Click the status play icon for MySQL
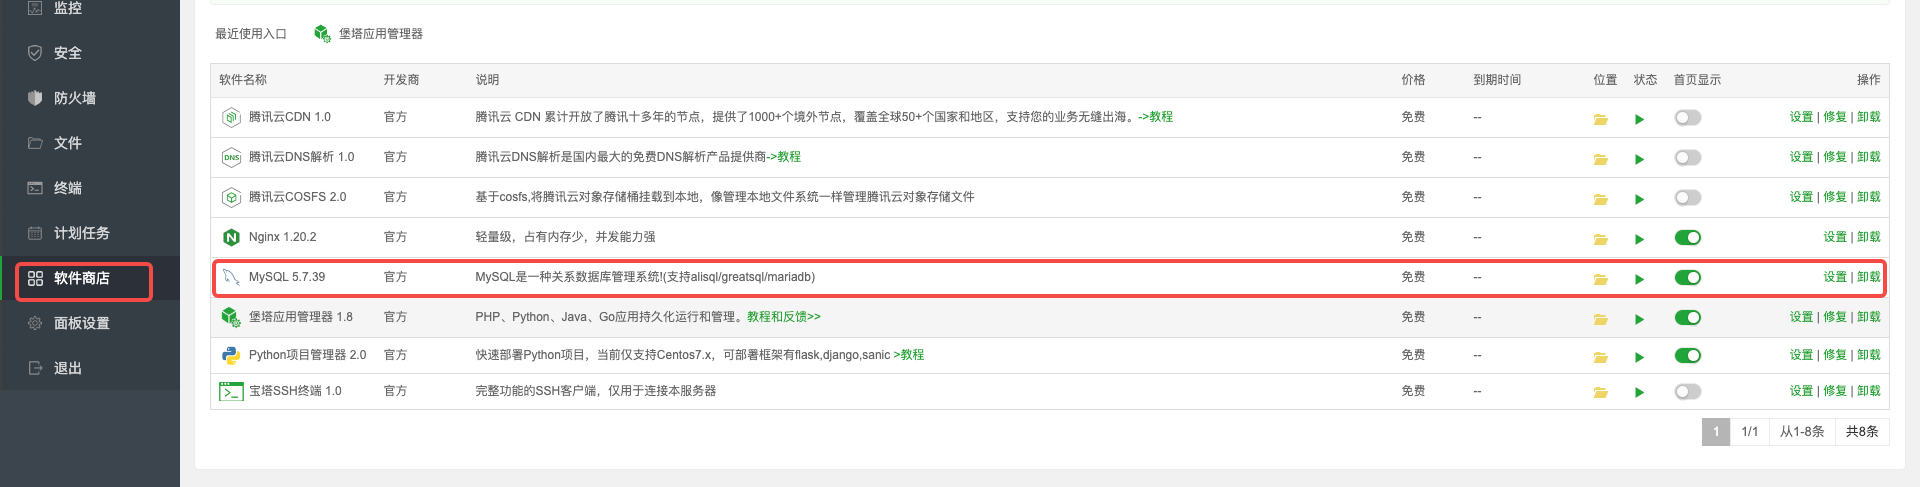 (1639, 279)
